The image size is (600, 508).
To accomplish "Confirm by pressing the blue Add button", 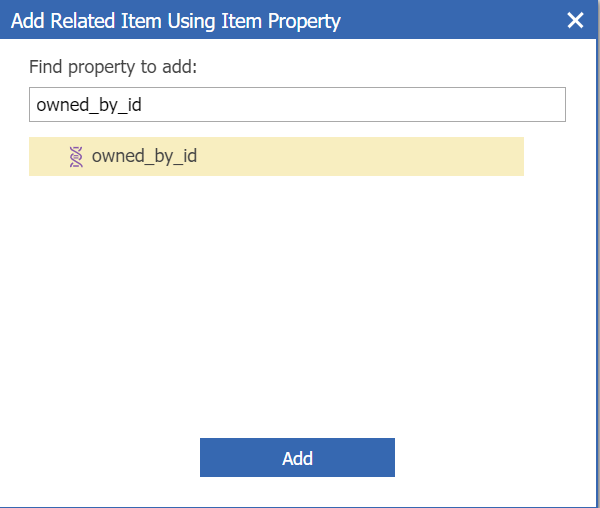I will 297,458.
